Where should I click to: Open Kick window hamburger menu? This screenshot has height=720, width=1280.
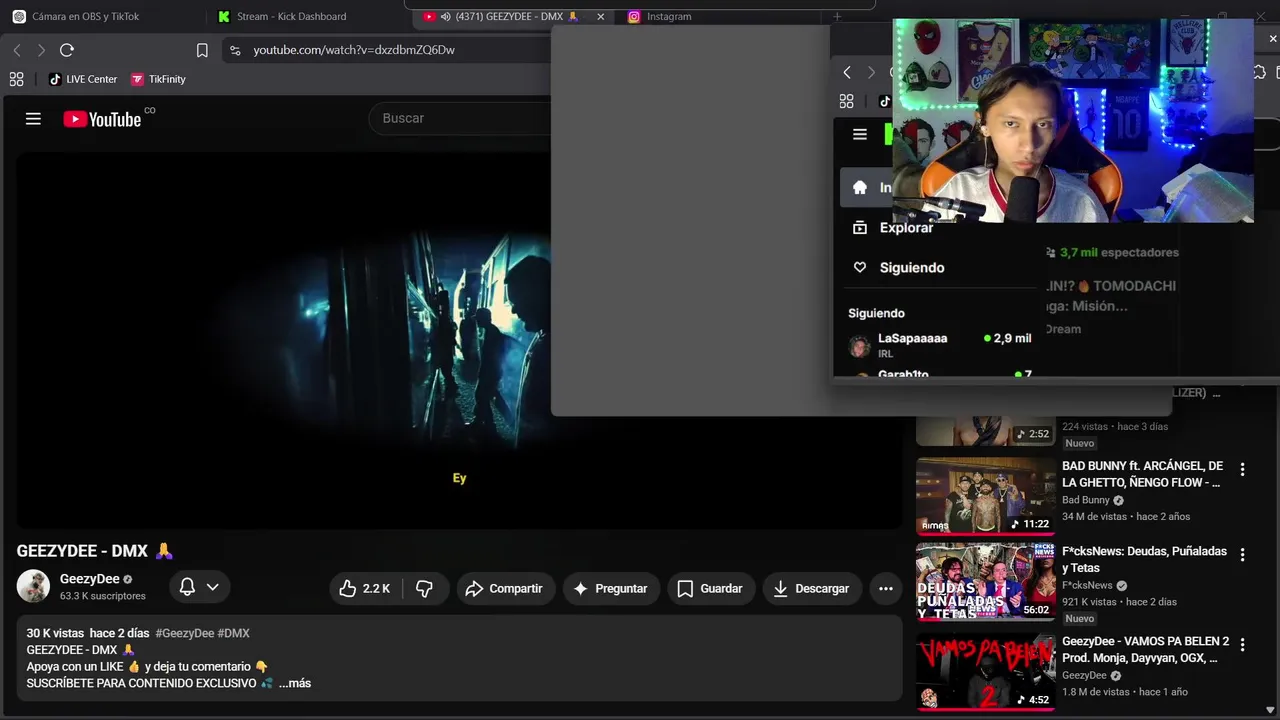(x=859, y=134)
